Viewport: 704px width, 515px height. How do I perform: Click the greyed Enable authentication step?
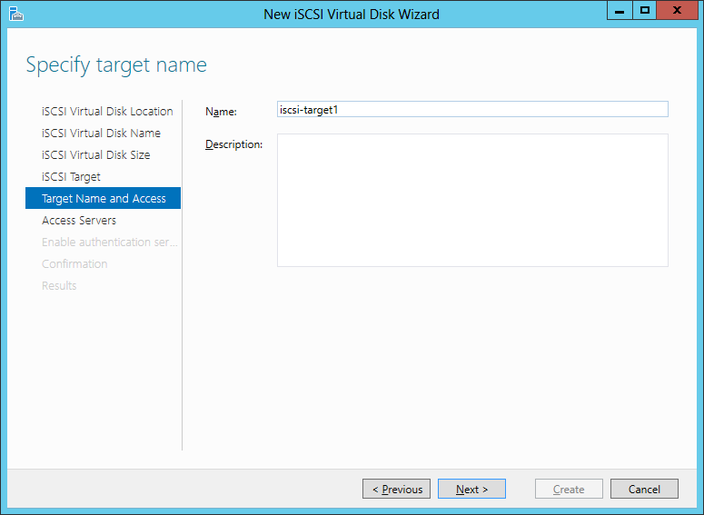[110, 242]
